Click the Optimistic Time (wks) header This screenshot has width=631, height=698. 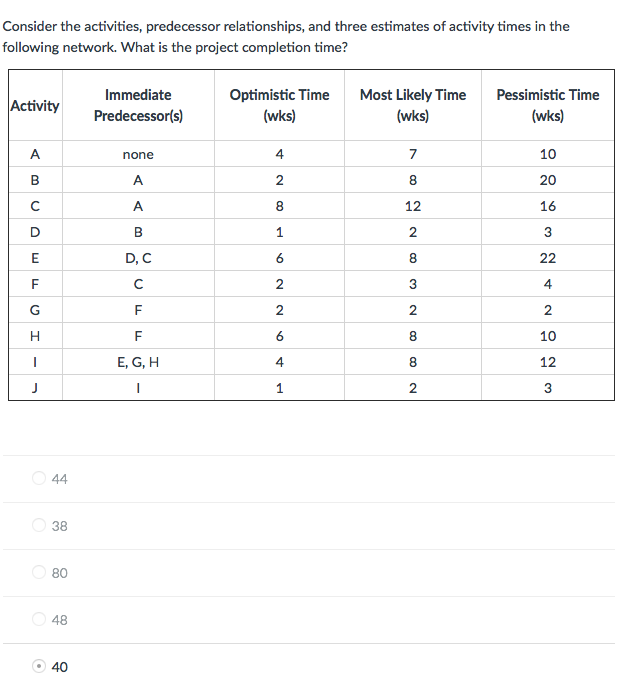pos(279,105)
